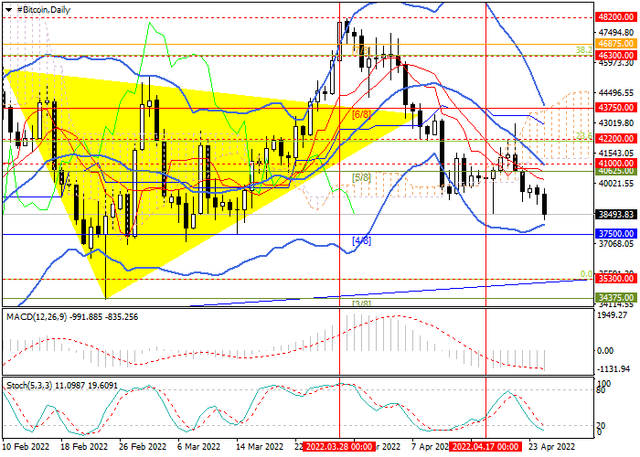Click the 41543.05 axis value
640x457 pixels.
pyautogui.click(x=616, y=153)
